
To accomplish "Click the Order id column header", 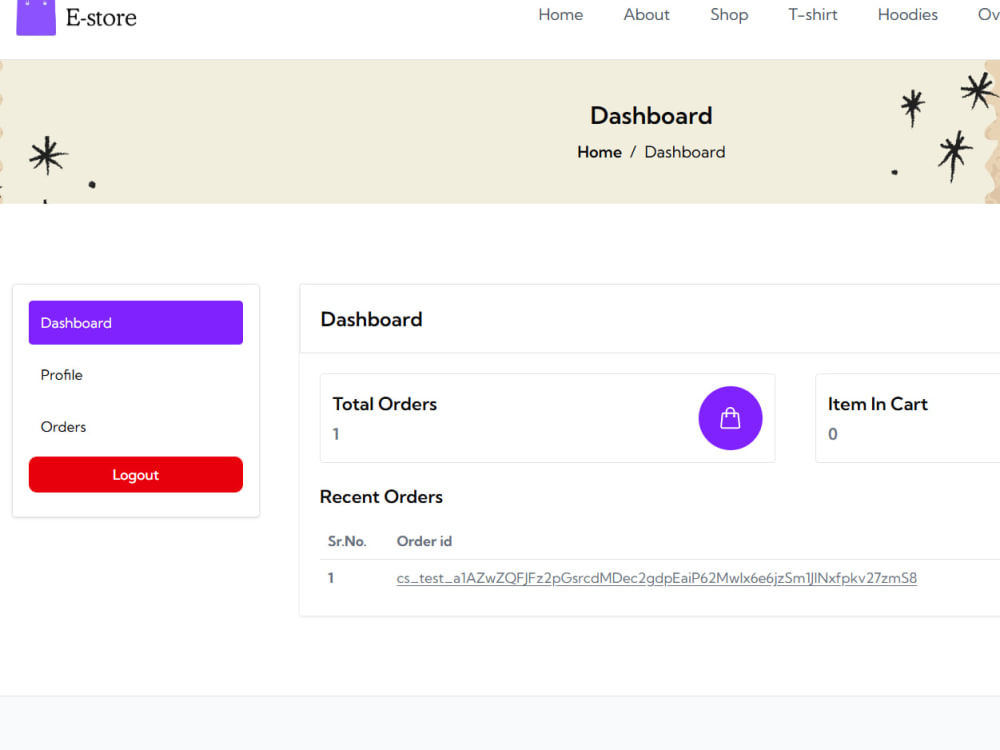I will click(x=424, y=541).
